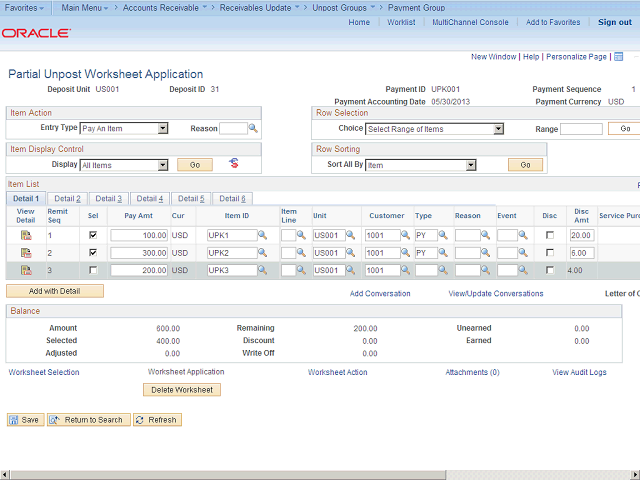This screenshot has height=480, width=640.
Task: Expand the Entry Type dropdown
Action: [162, 128]
